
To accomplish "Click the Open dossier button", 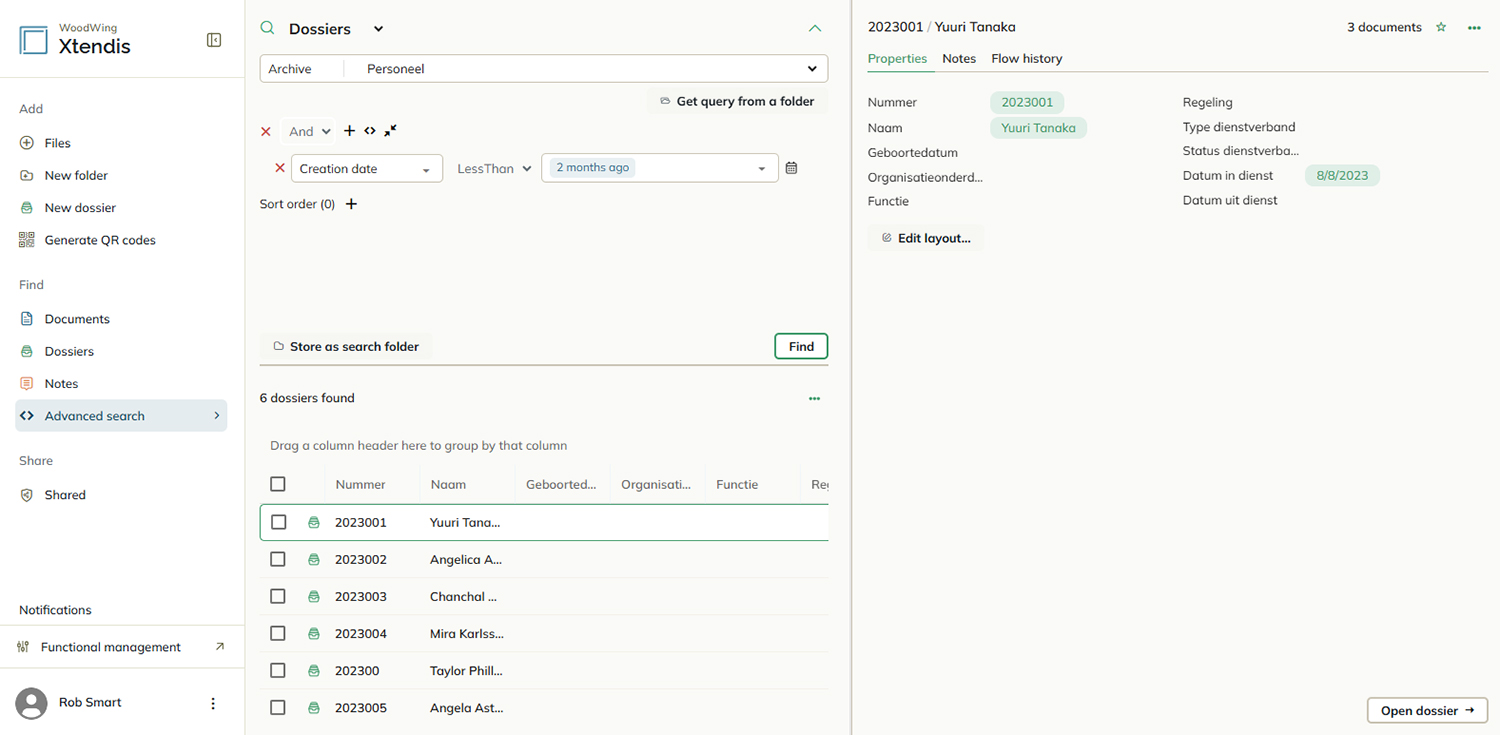I will click(x=1427, y=710).
